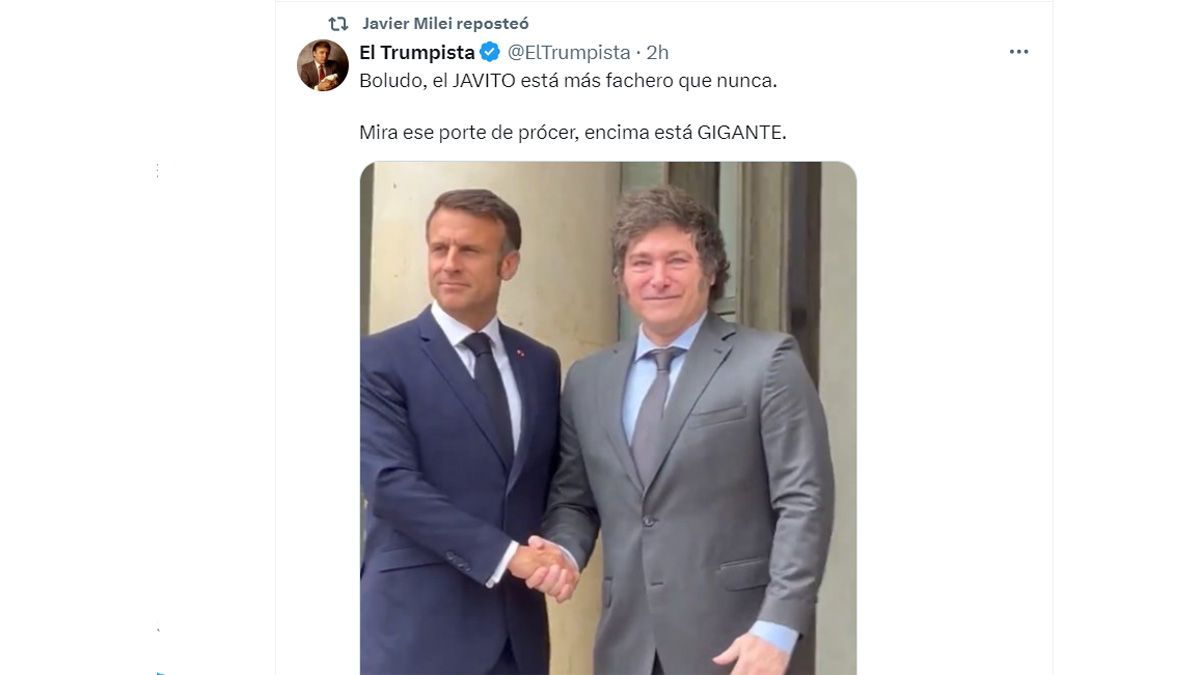This screenshot has height=675, width=1200.
Task: Open the @ElTrumpista handle
Action: (568, 52)
